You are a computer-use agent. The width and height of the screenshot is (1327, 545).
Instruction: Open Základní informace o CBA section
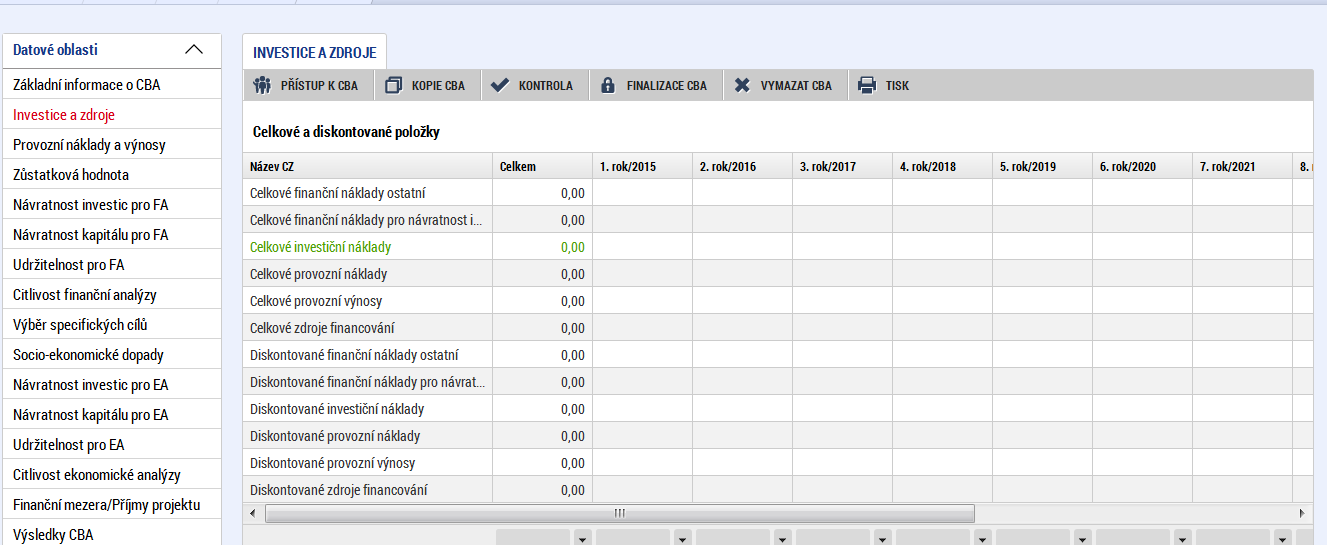coord(111,85)
